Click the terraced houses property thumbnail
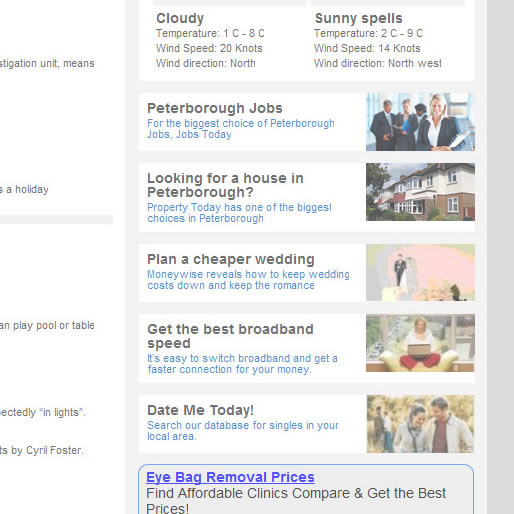Viewport: 514px width, 514px height. tap(420, 192)
